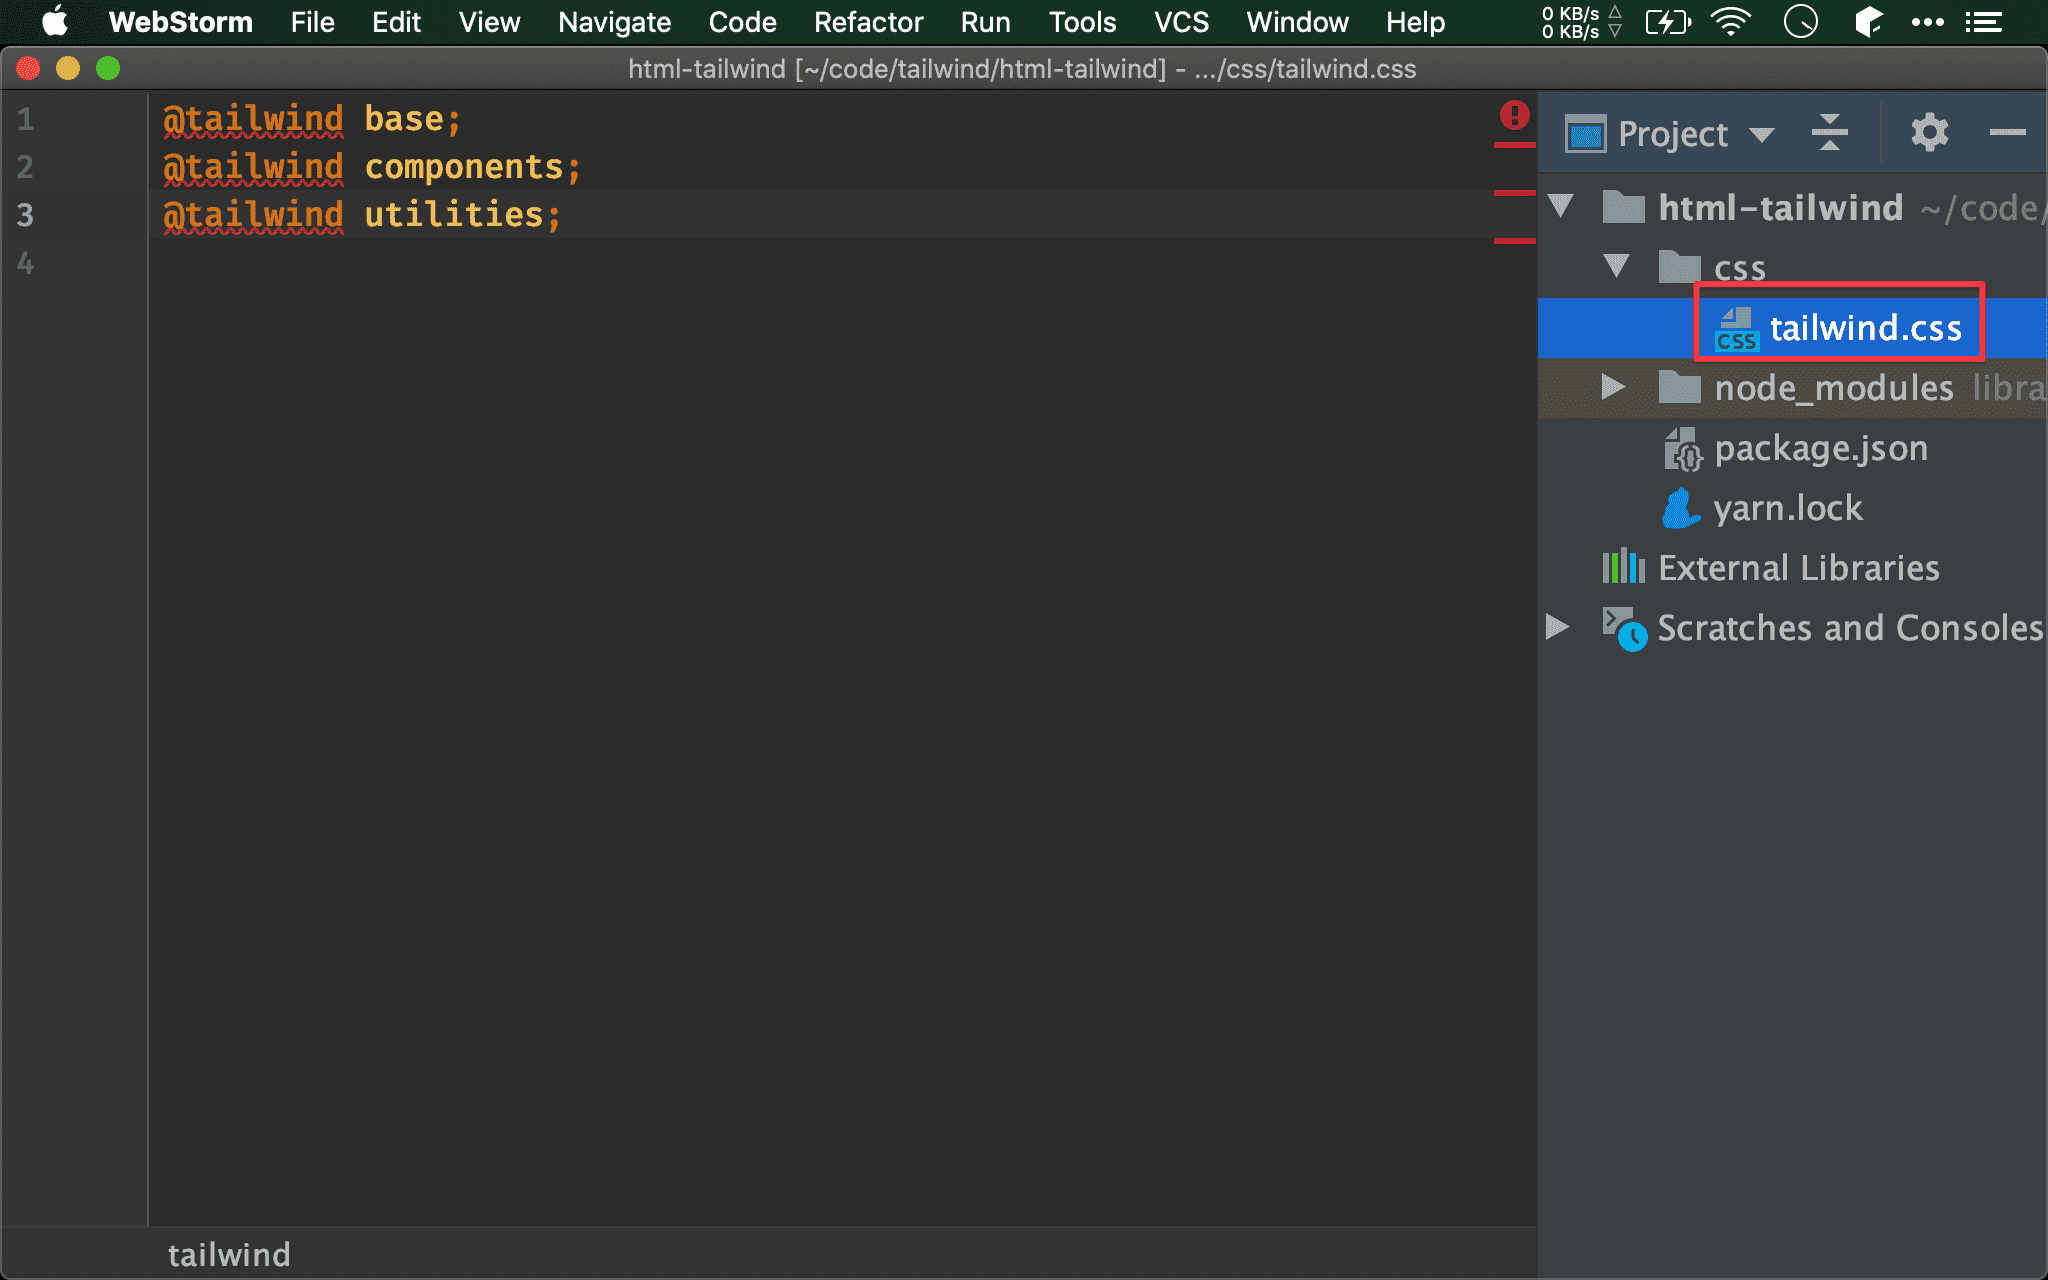Collapse the html-tailwind project root

point(1560,207)
